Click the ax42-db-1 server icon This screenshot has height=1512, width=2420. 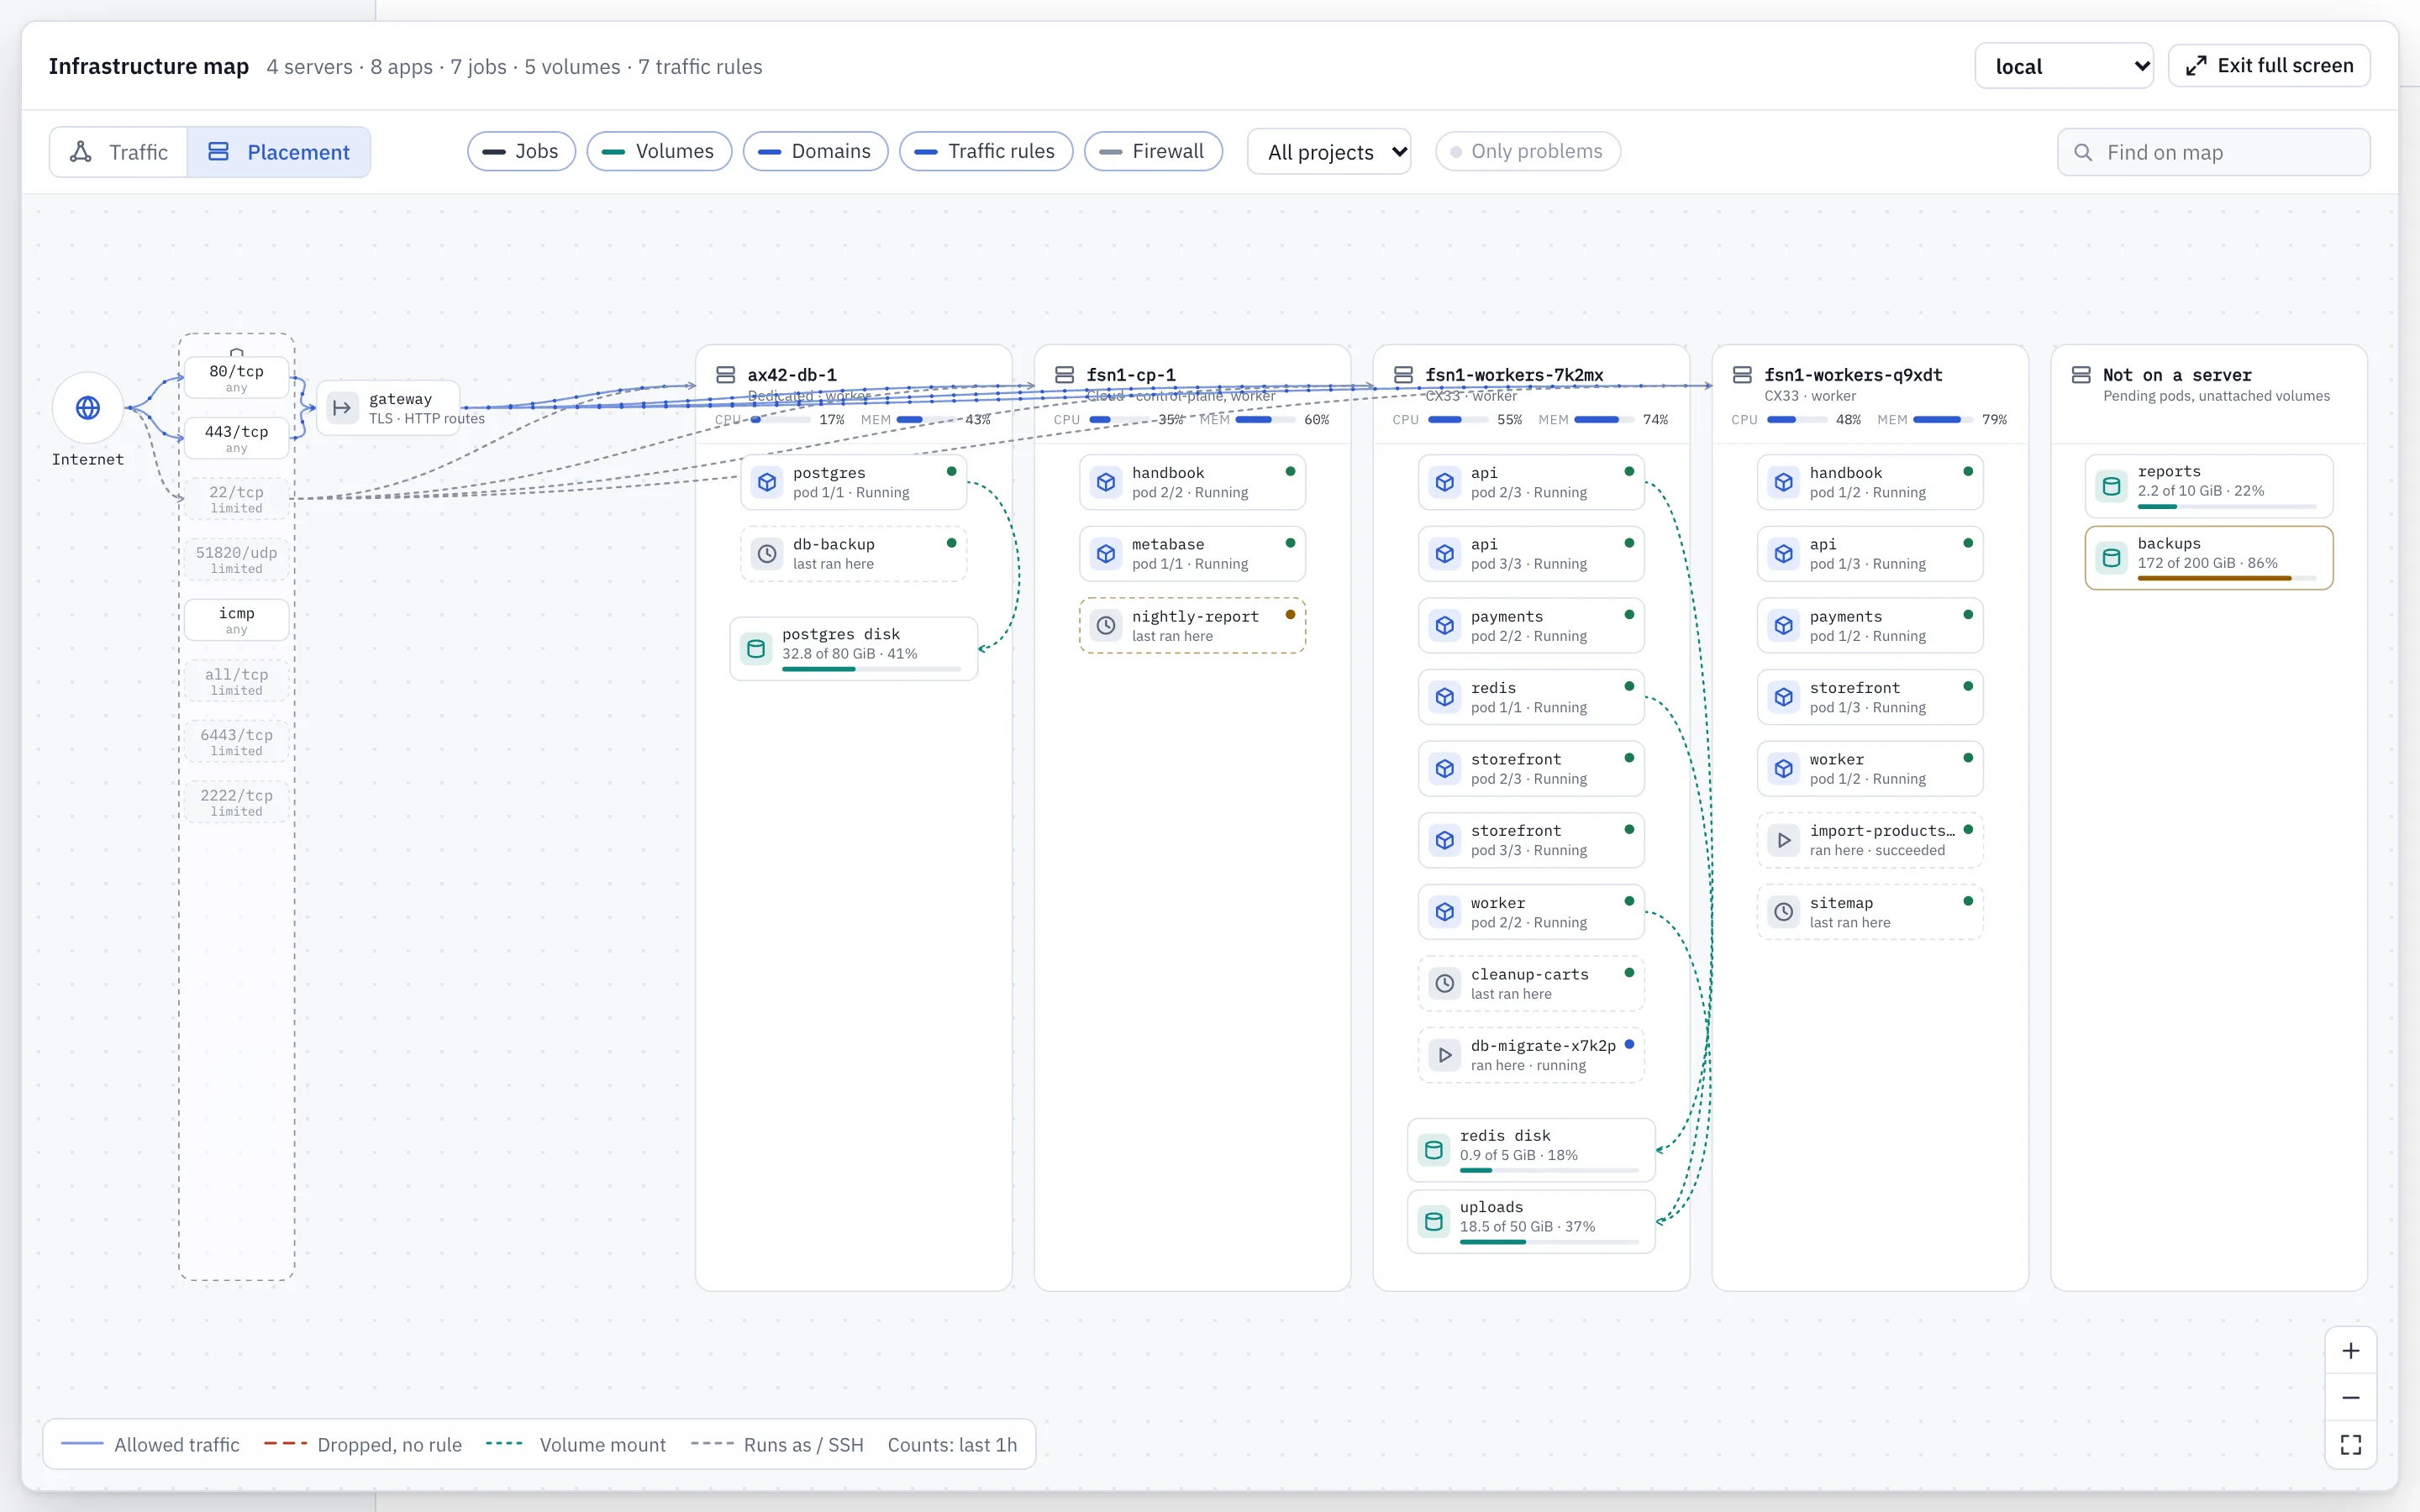coord(726,375)
